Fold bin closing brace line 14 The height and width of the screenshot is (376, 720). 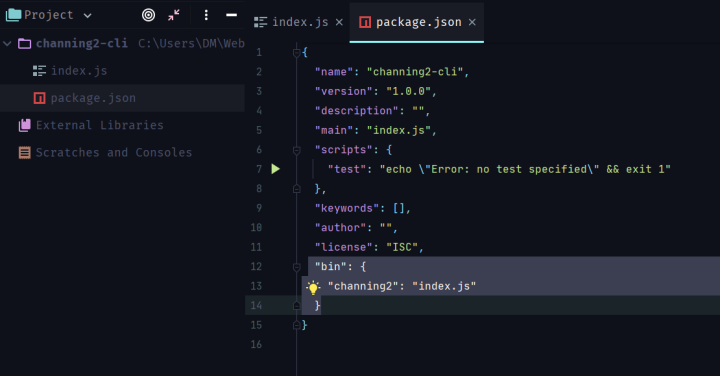click(x=297, y=306)
